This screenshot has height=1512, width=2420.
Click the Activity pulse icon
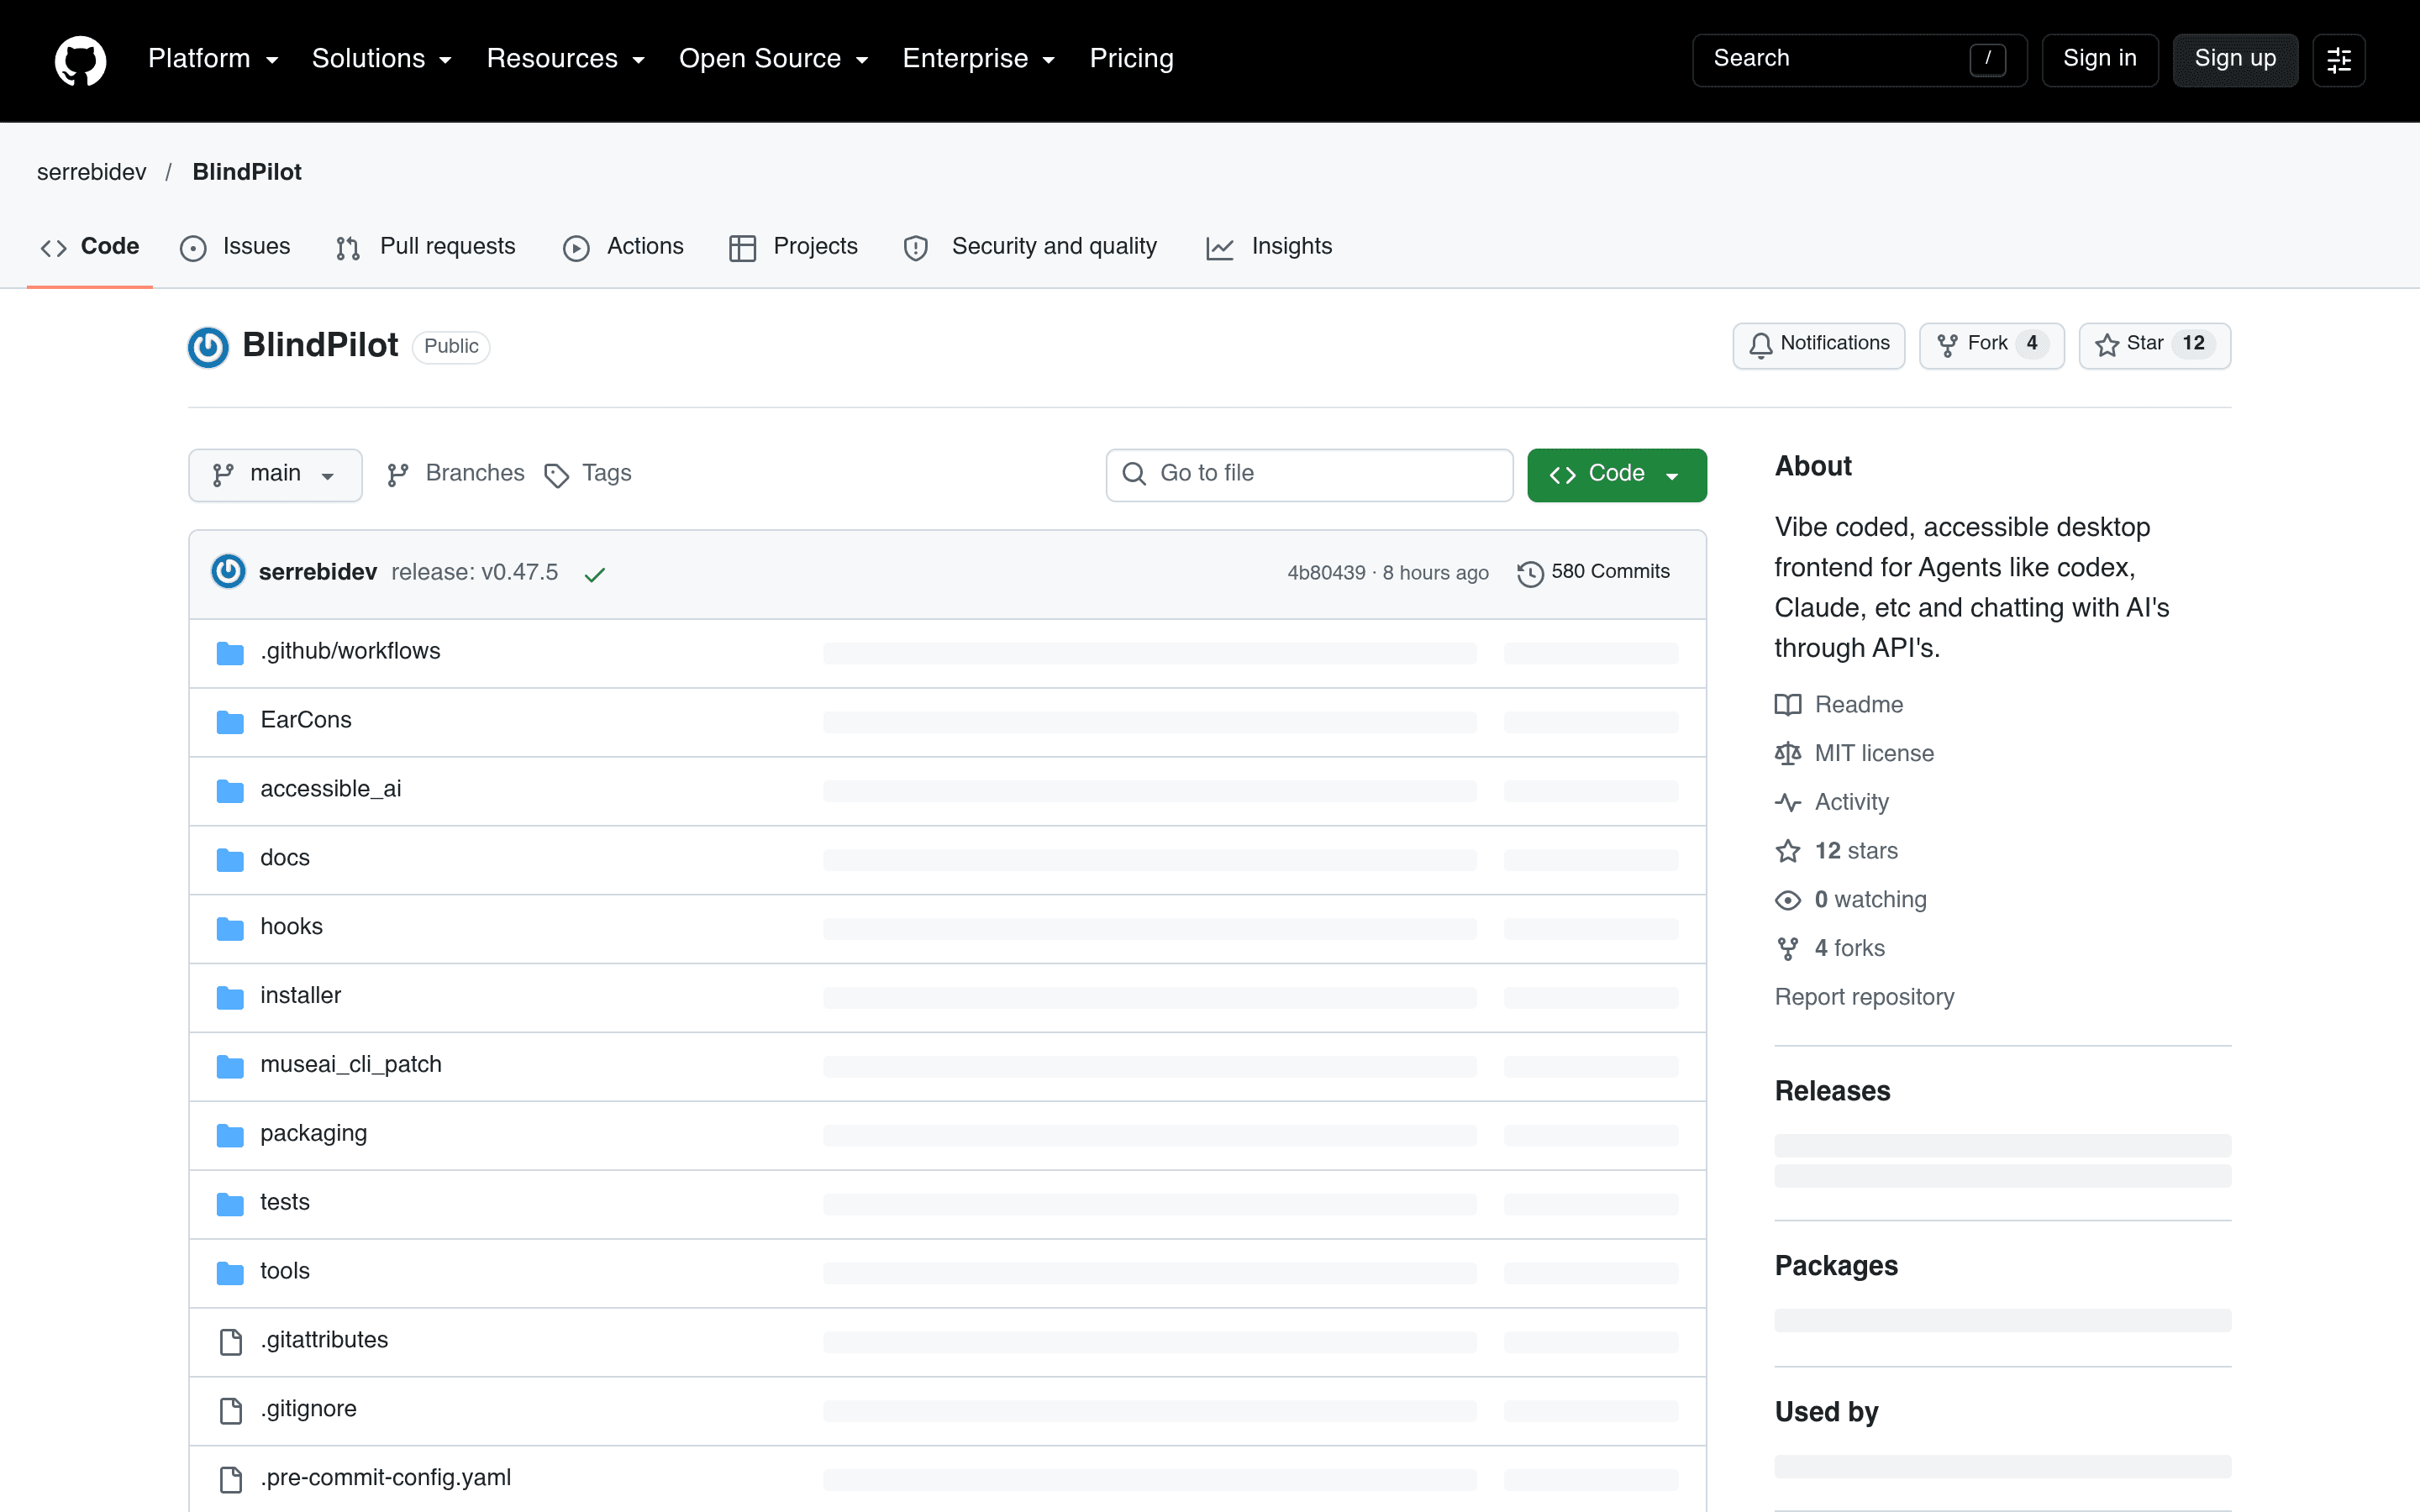1788,802
